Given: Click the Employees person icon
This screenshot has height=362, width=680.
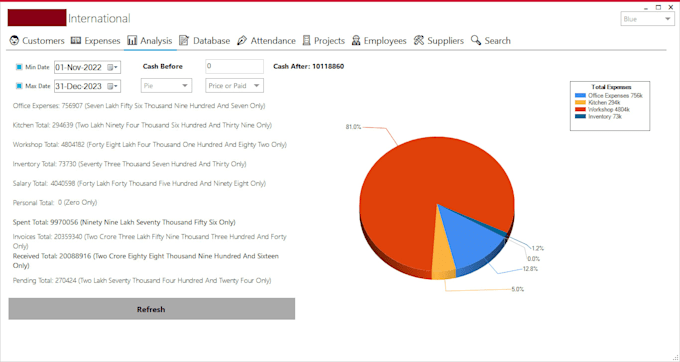Looking at the screenshot, I should coord(356,41).
